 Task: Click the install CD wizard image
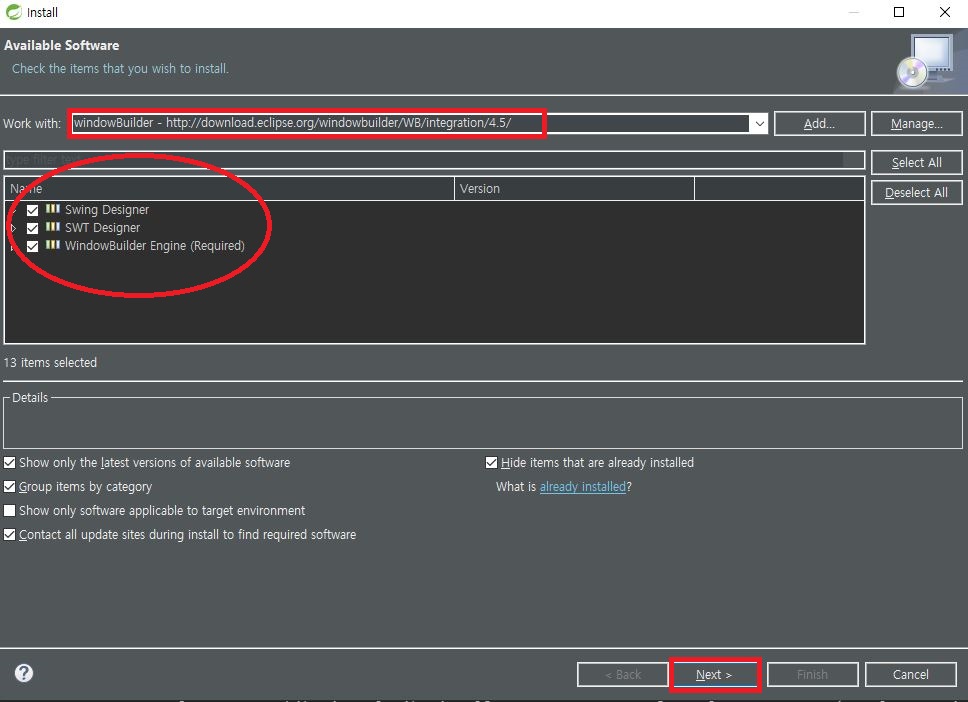point(925,62)
